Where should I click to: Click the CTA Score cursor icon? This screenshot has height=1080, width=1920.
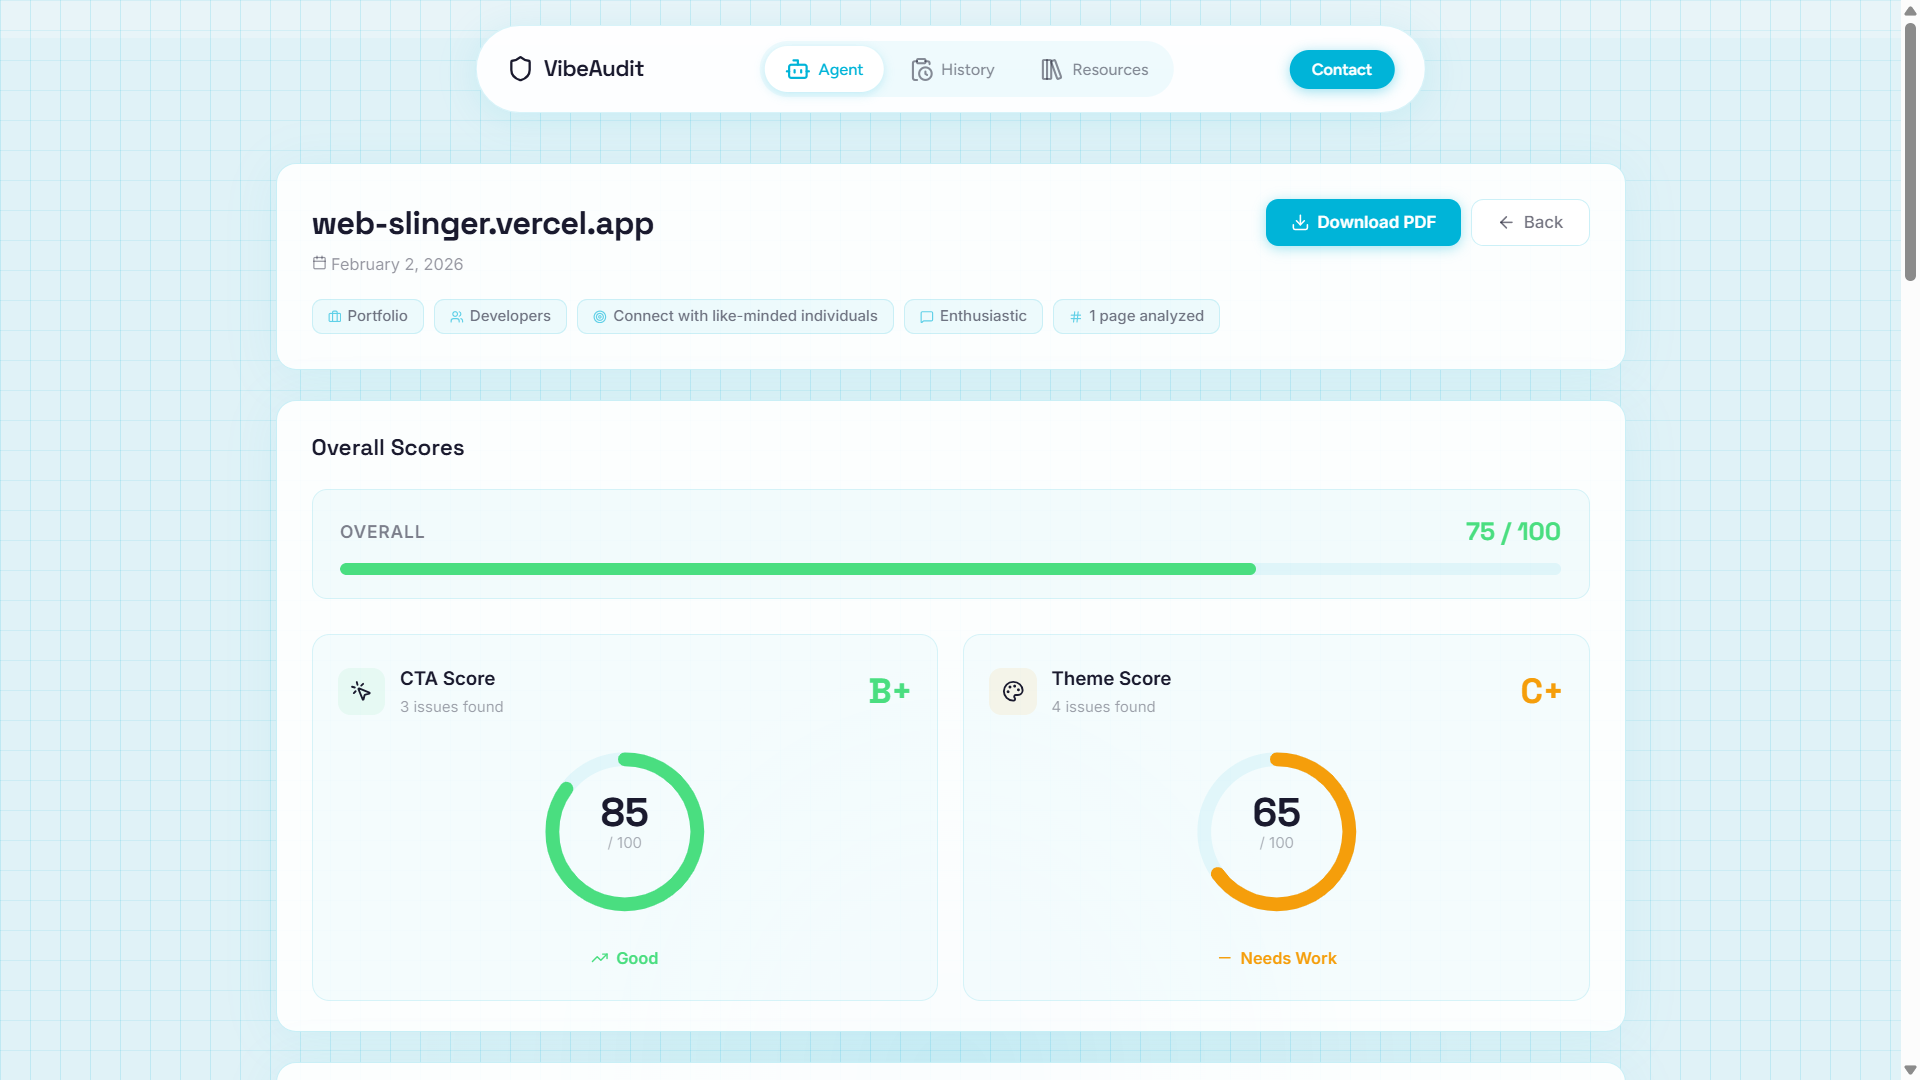pyautogui.click(x=361, y=691)
